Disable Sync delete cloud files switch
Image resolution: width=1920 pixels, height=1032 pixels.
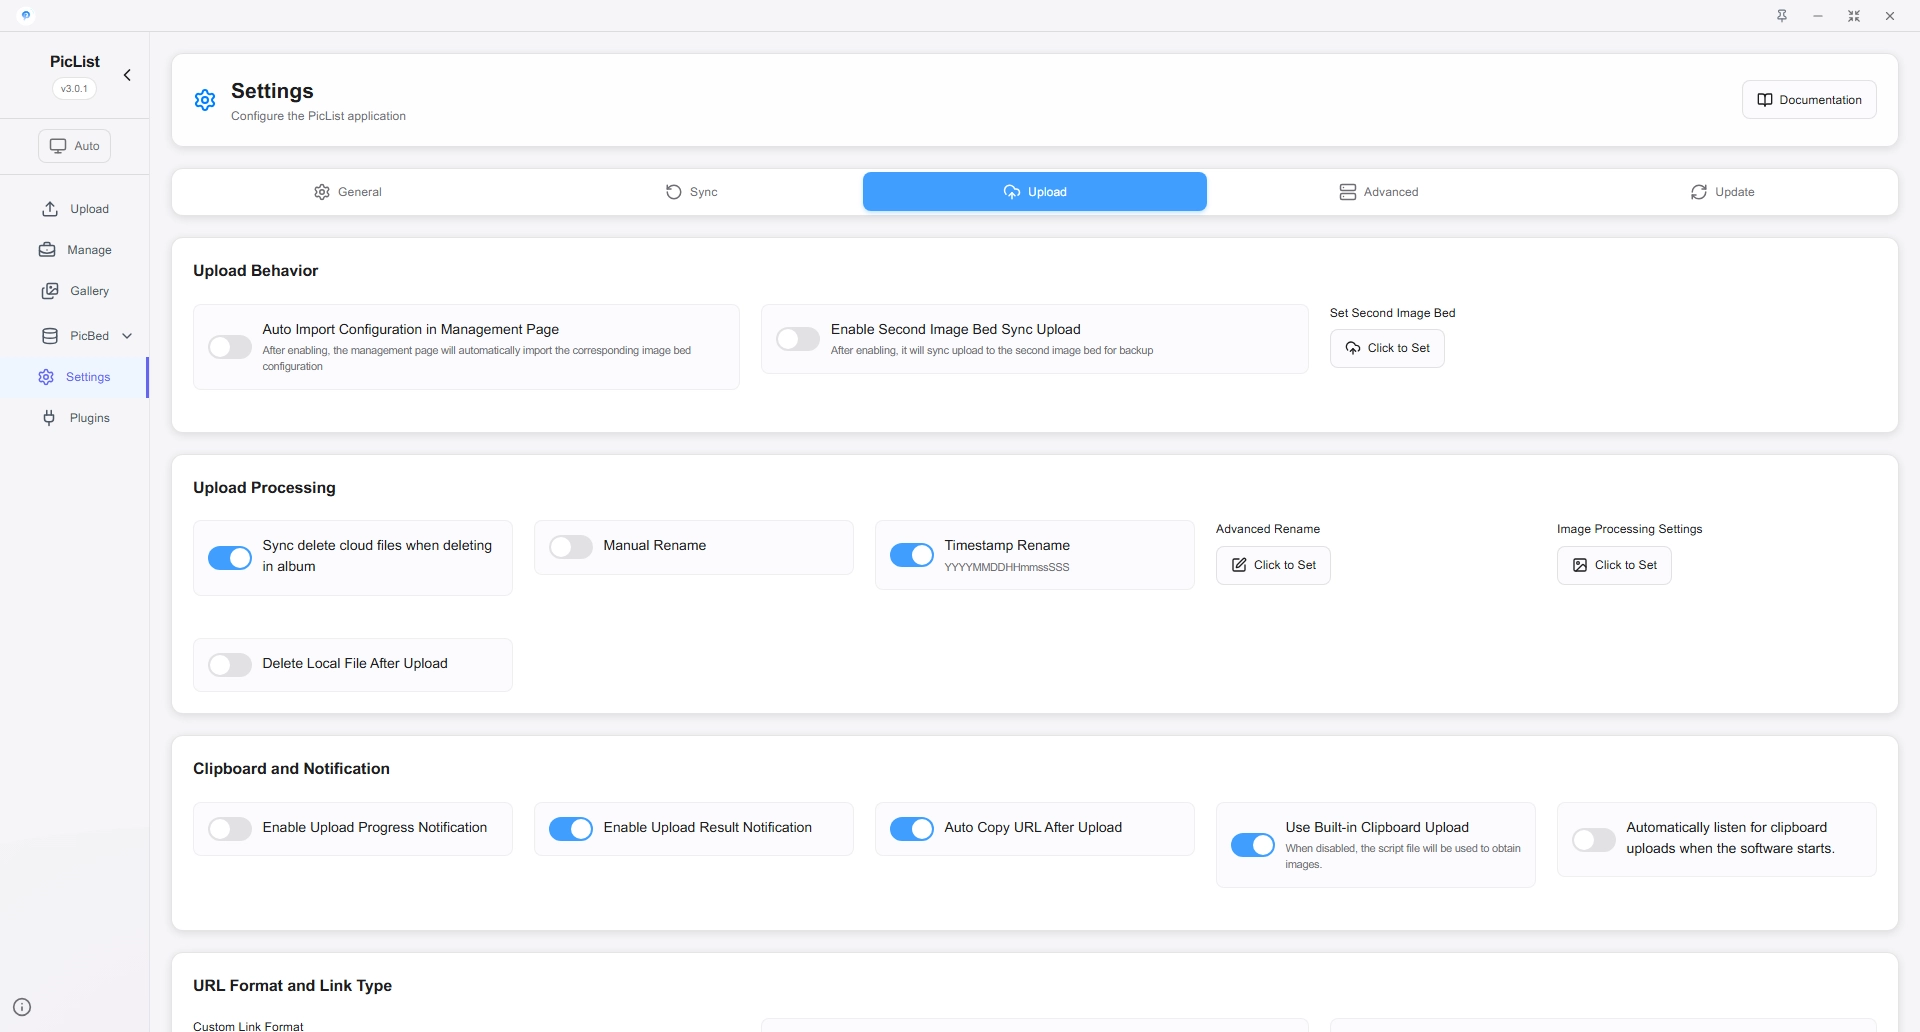[230, 558]
